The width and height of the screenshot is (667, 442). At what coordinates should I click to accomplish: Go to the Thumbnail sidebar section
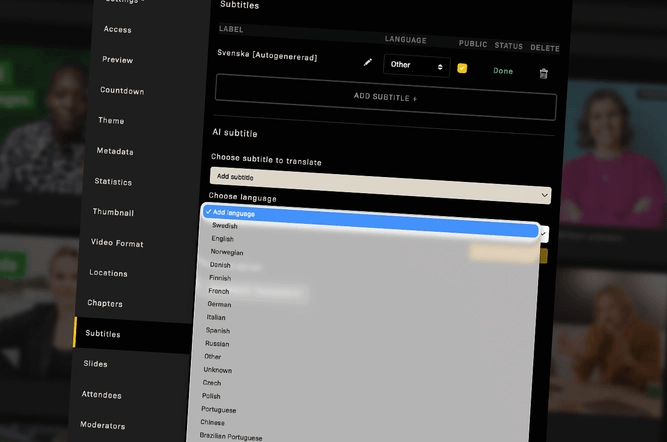[113, 212]
